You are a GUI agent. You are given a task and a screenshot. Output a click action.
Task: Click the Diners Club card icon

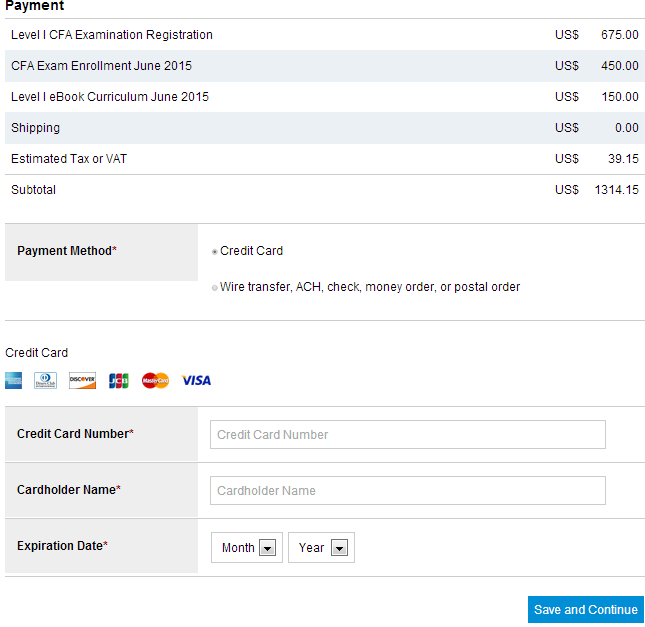pyautogui.click(x=46, y=380)
